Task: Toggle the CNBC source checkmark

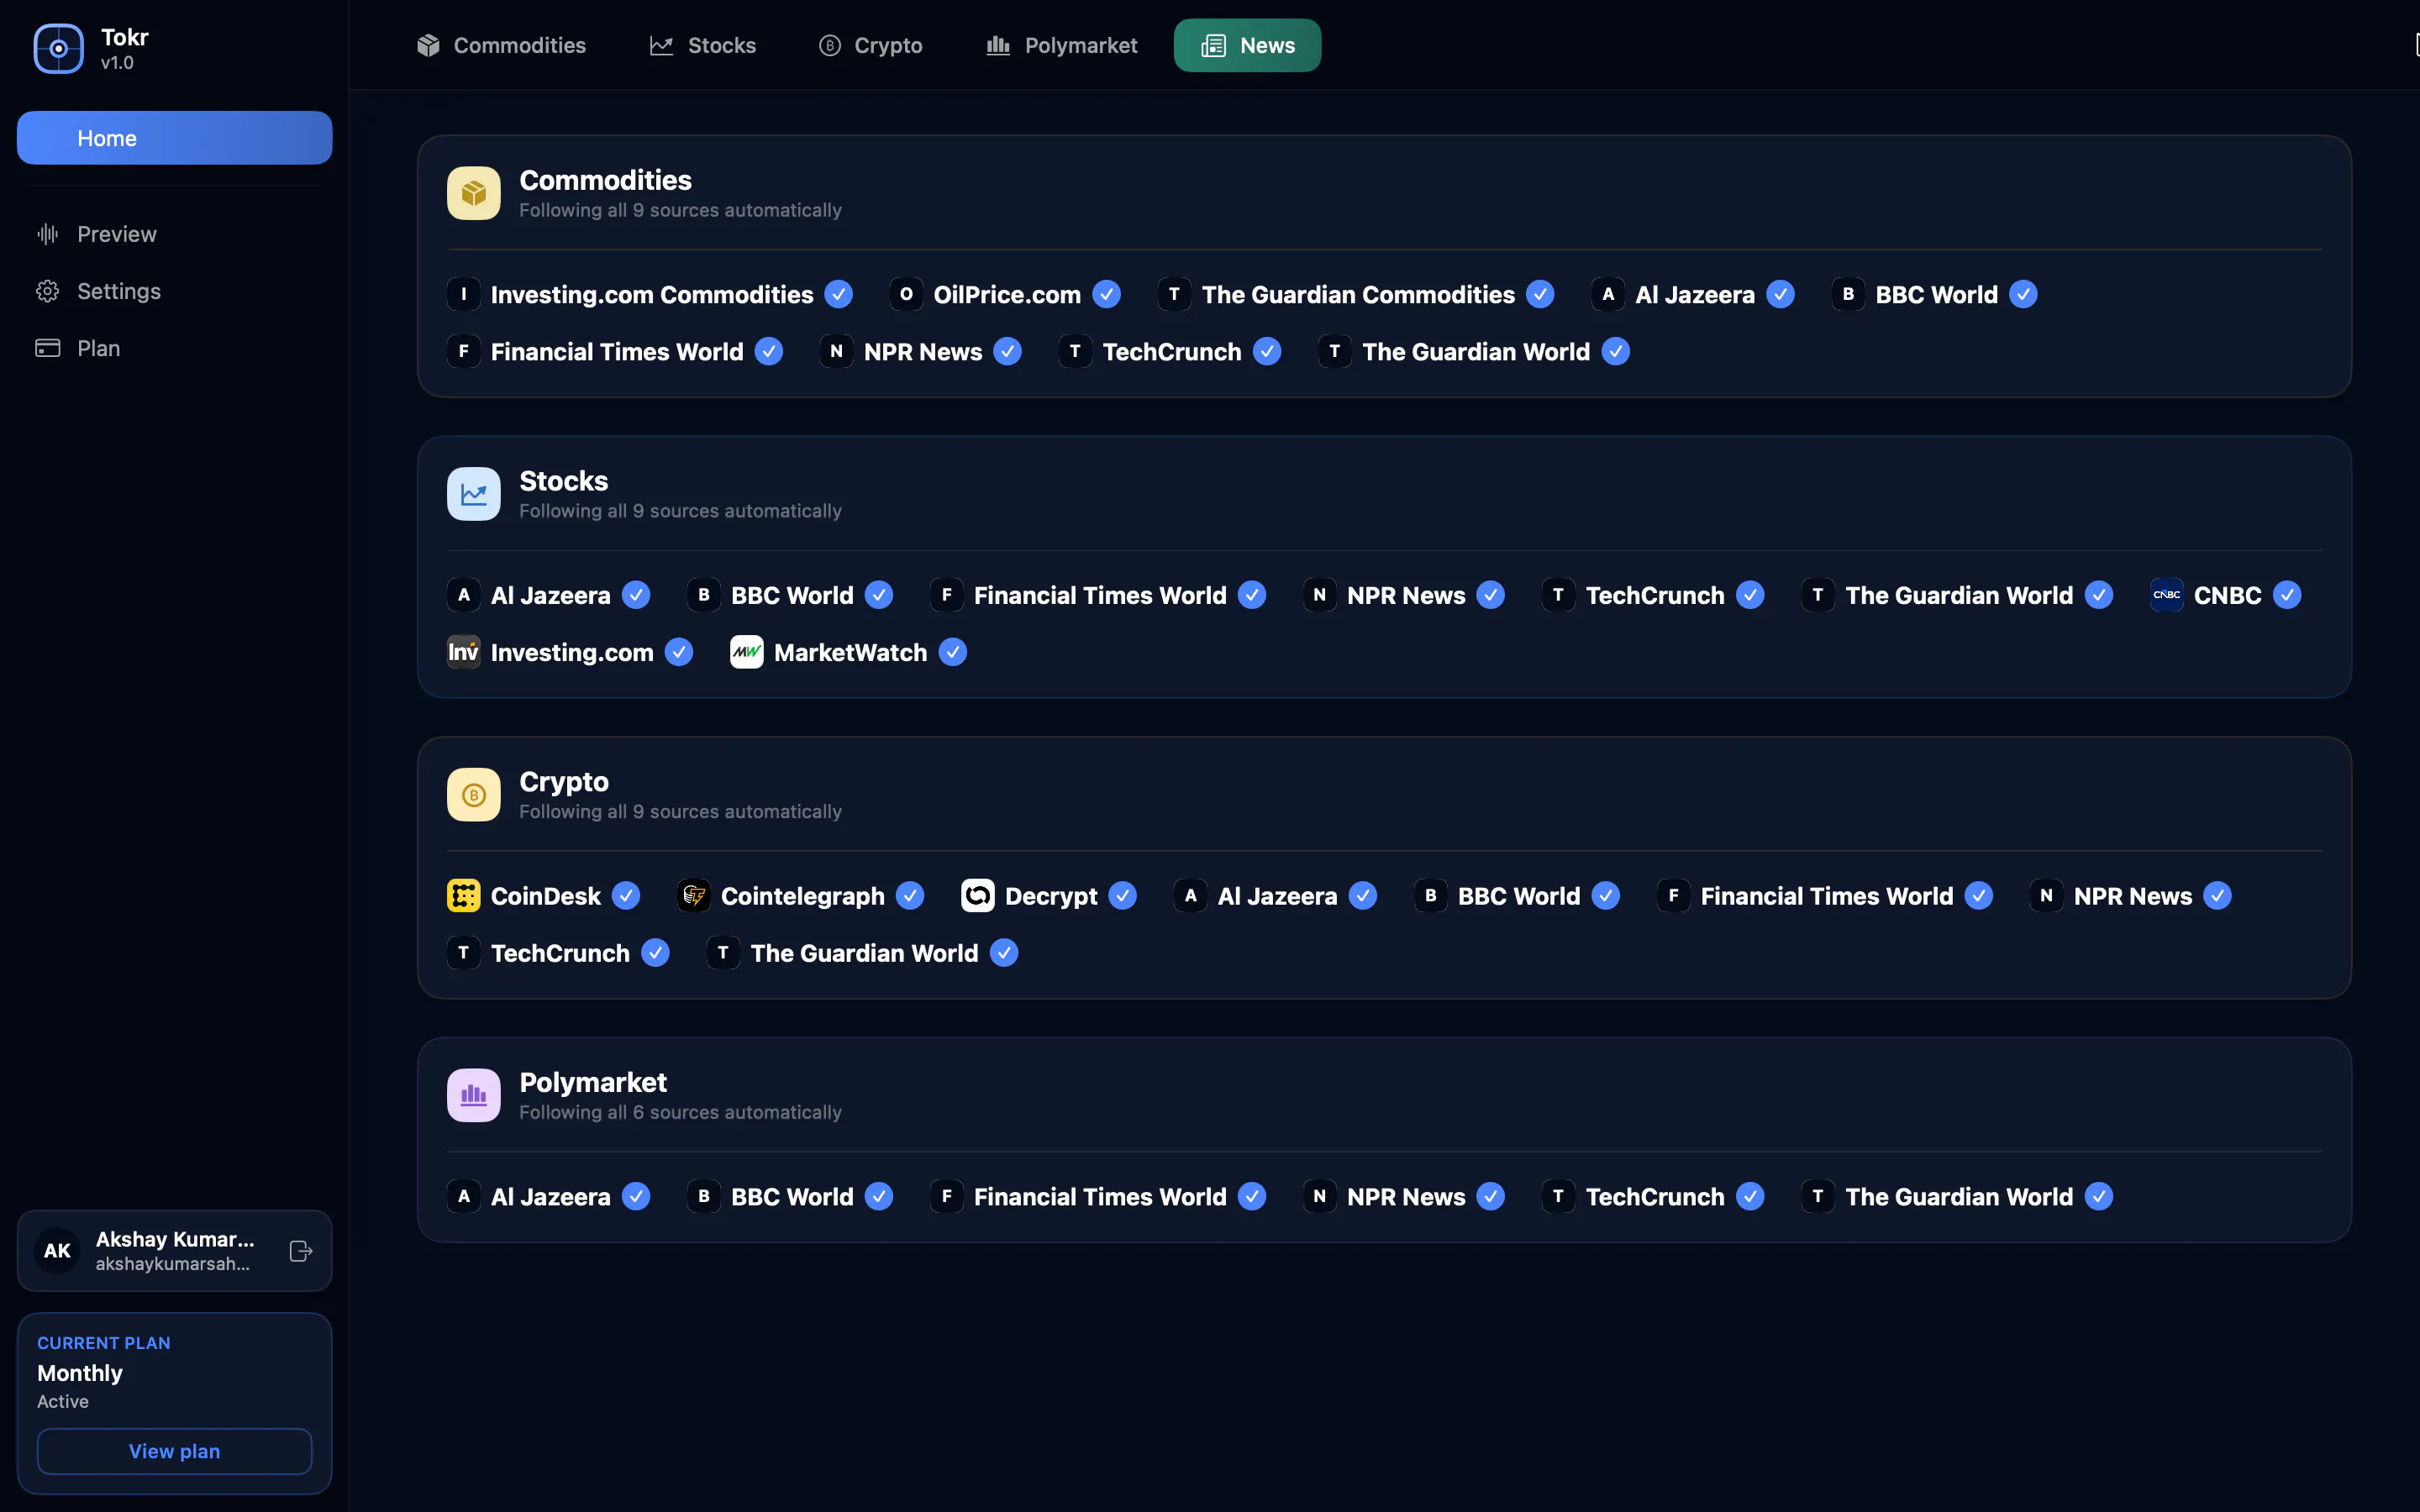Action: click(2287, 595)
